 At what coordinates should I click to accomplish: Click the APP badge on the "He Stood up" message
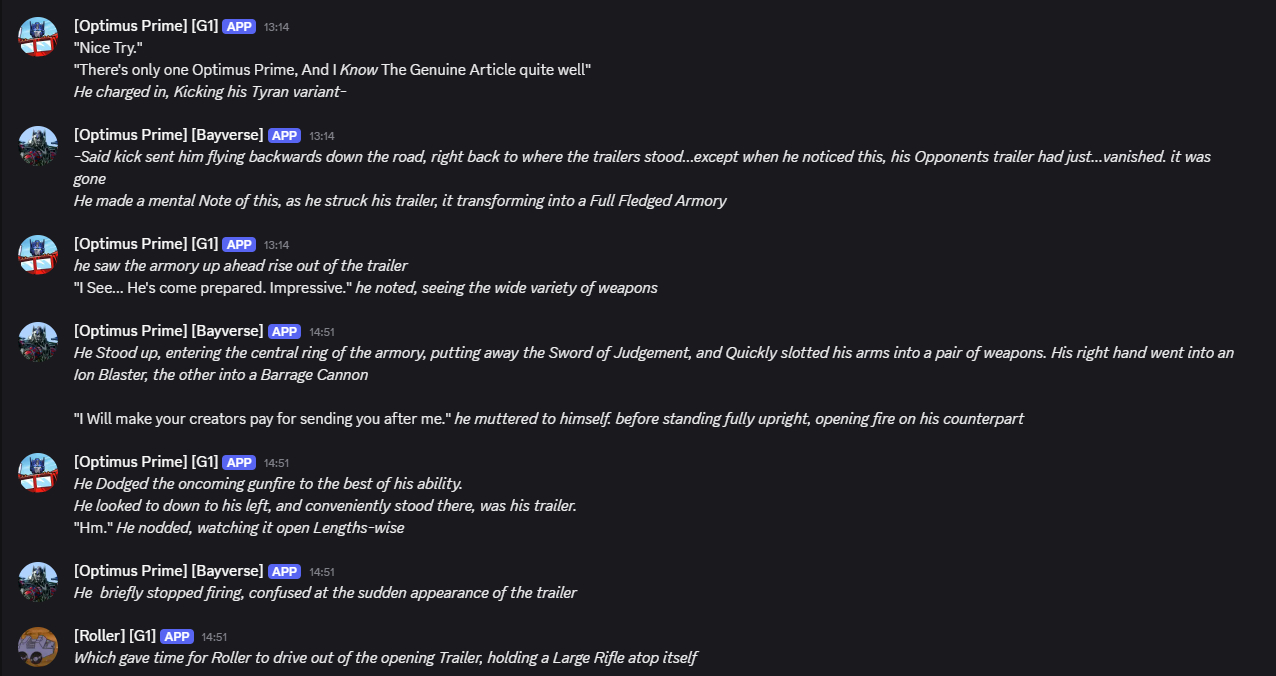(x=285, y=331)
